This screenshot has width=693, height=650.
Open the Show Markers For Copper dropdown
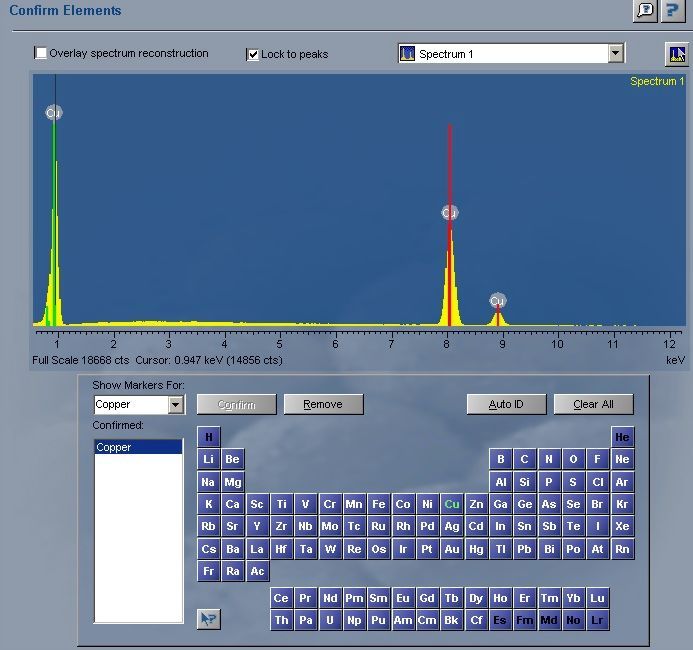point(176,405)
